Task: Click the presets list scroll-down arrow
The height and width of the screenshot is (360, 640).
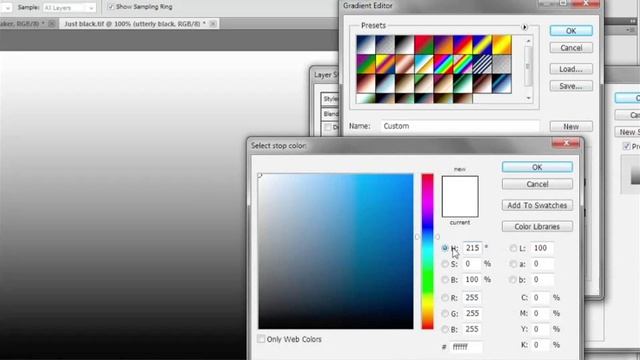Action: click(x=528, y=98)
